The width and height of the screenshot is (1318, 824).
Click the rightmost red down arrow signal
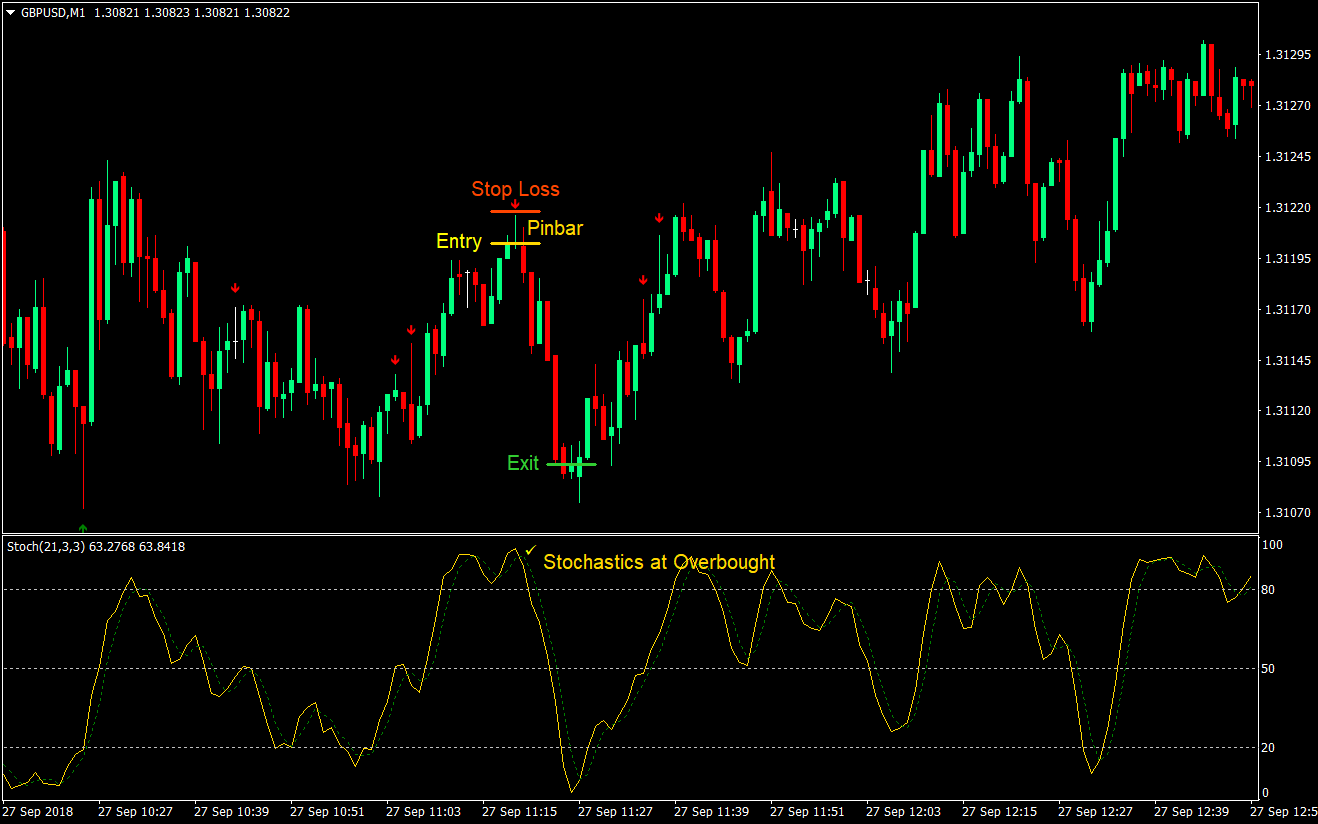pos(659,218)
